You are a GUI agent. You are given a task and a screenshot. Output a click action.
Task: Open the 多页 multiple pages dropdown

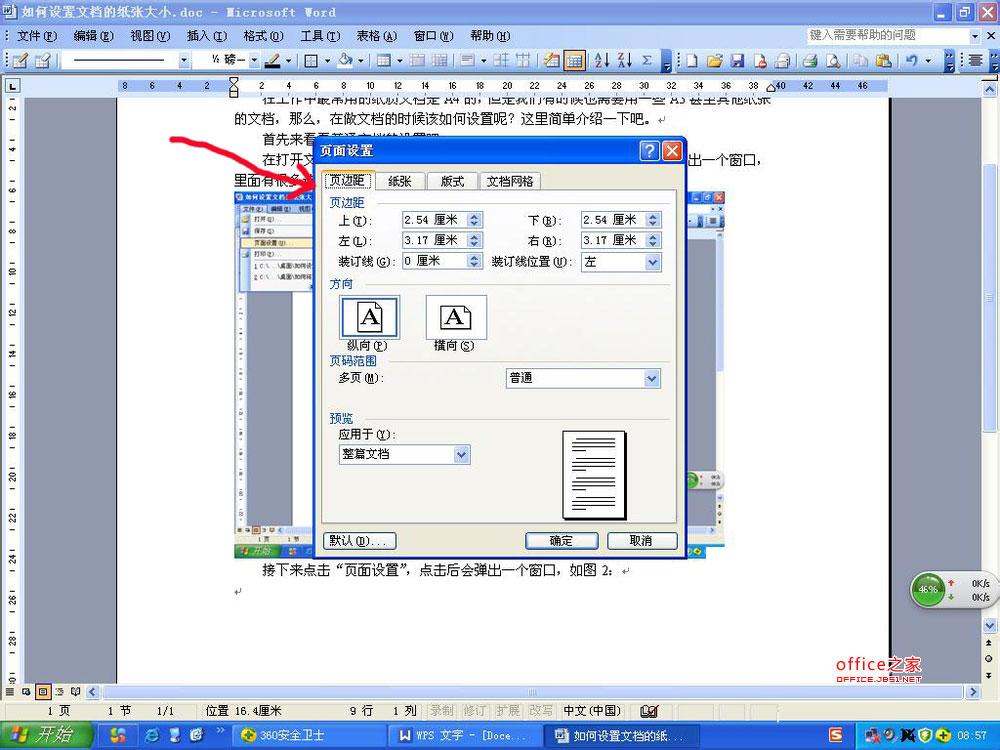point(651,379)
